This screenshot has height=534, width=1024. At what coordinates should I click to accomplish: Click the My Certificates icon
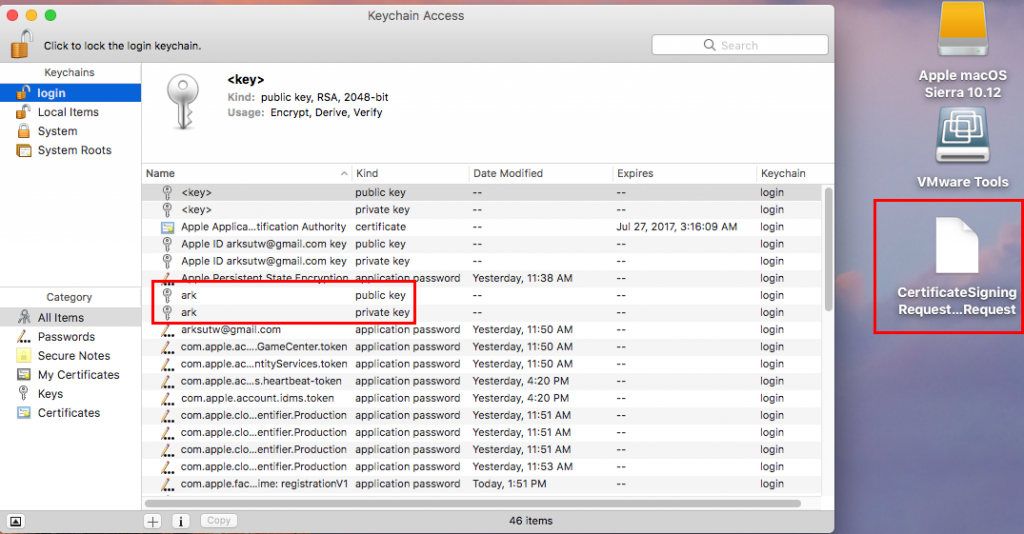coord(24,374)
